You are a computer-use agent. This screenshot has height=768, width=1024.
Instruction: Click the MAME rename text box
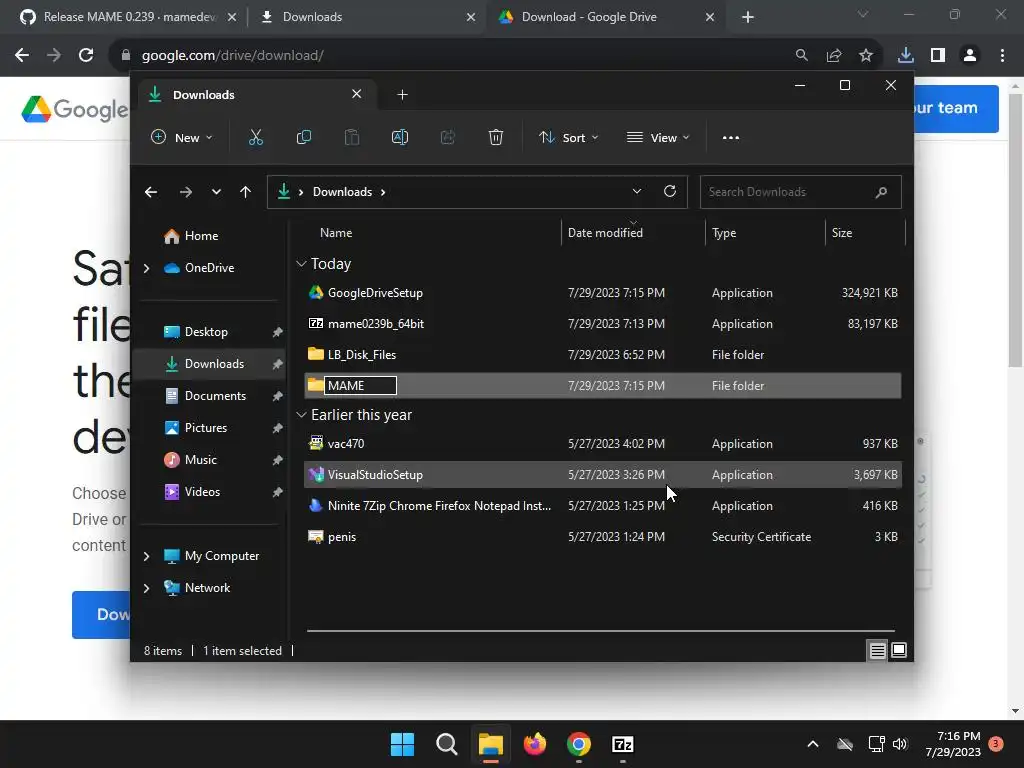(360, 385)
